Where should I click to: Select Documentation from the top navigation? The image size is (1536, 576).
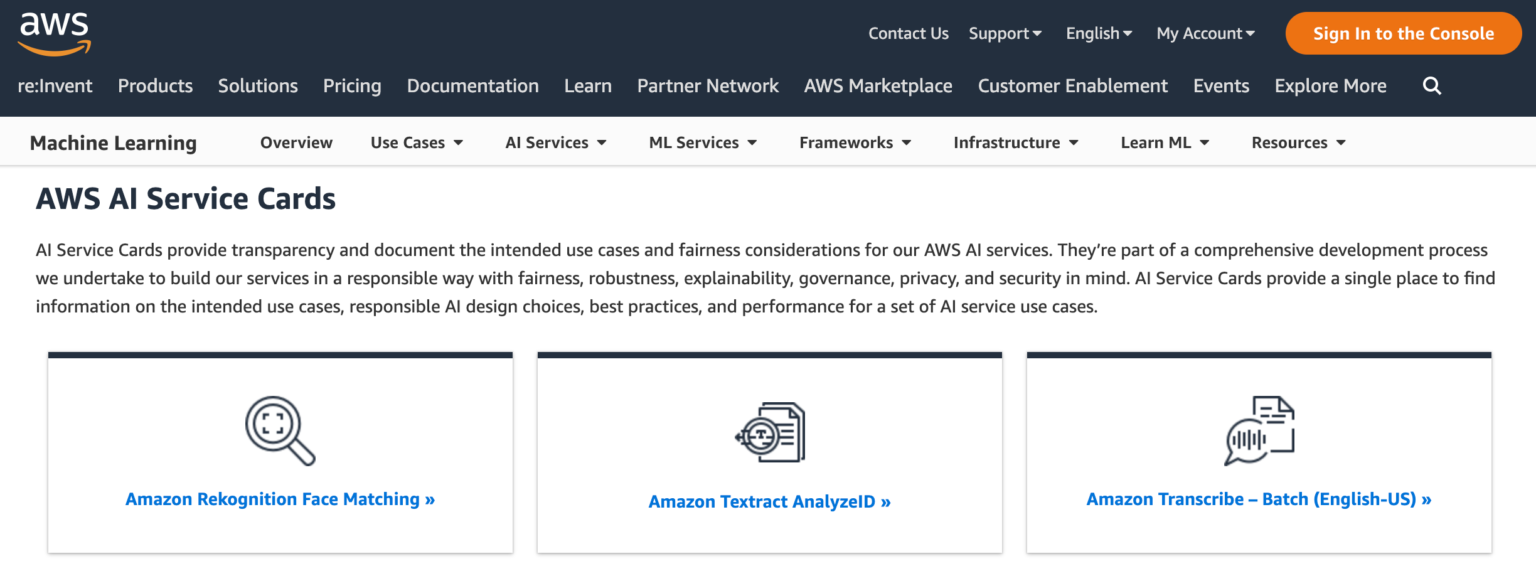coord(473,85)
